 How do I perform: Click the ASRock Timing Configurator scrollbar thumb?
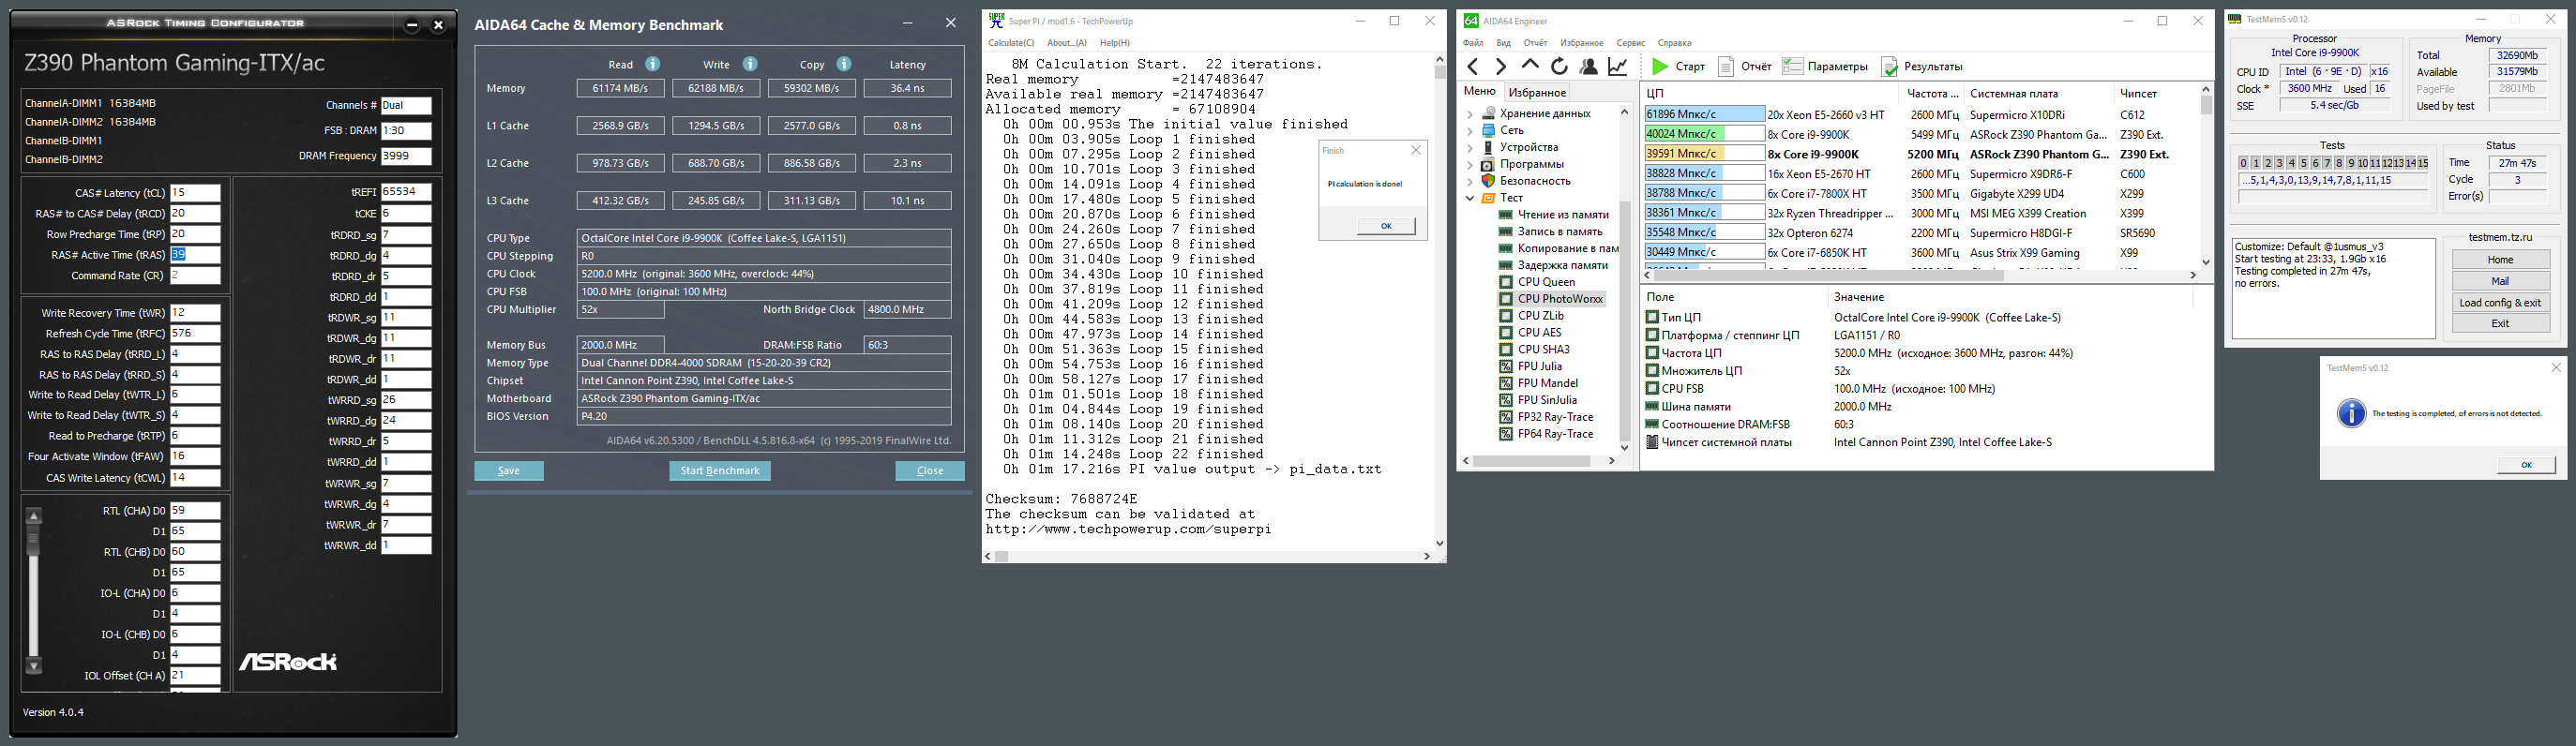point(33,540)
